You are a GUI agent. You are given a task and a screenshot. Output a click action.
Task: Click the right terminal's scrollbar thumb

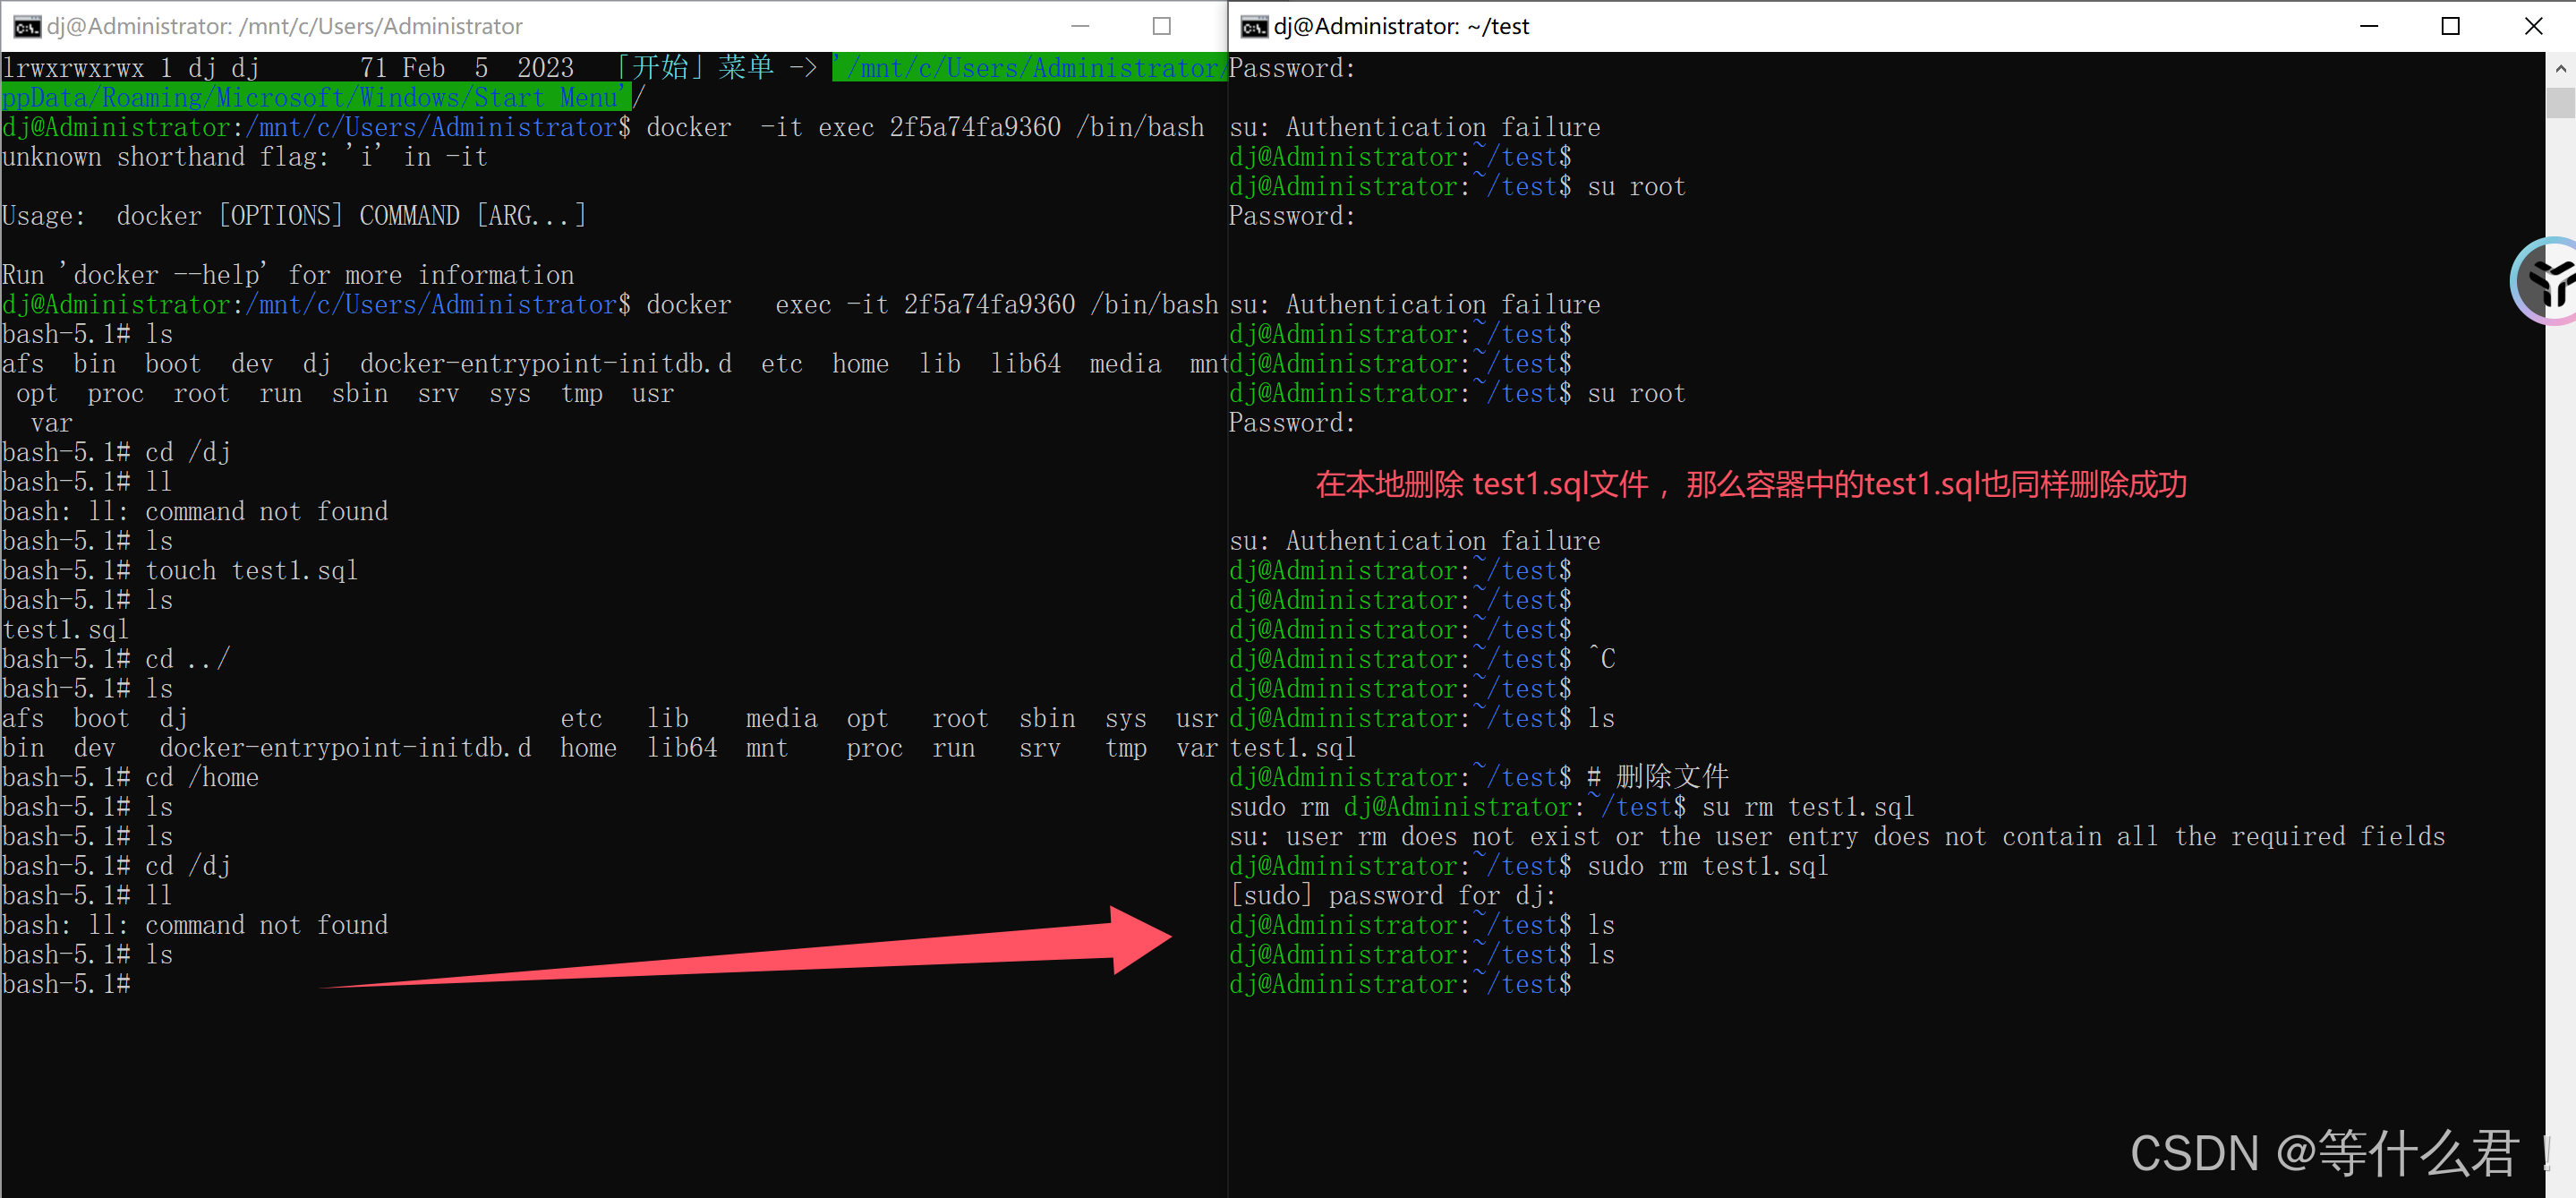pos(2560,102)
